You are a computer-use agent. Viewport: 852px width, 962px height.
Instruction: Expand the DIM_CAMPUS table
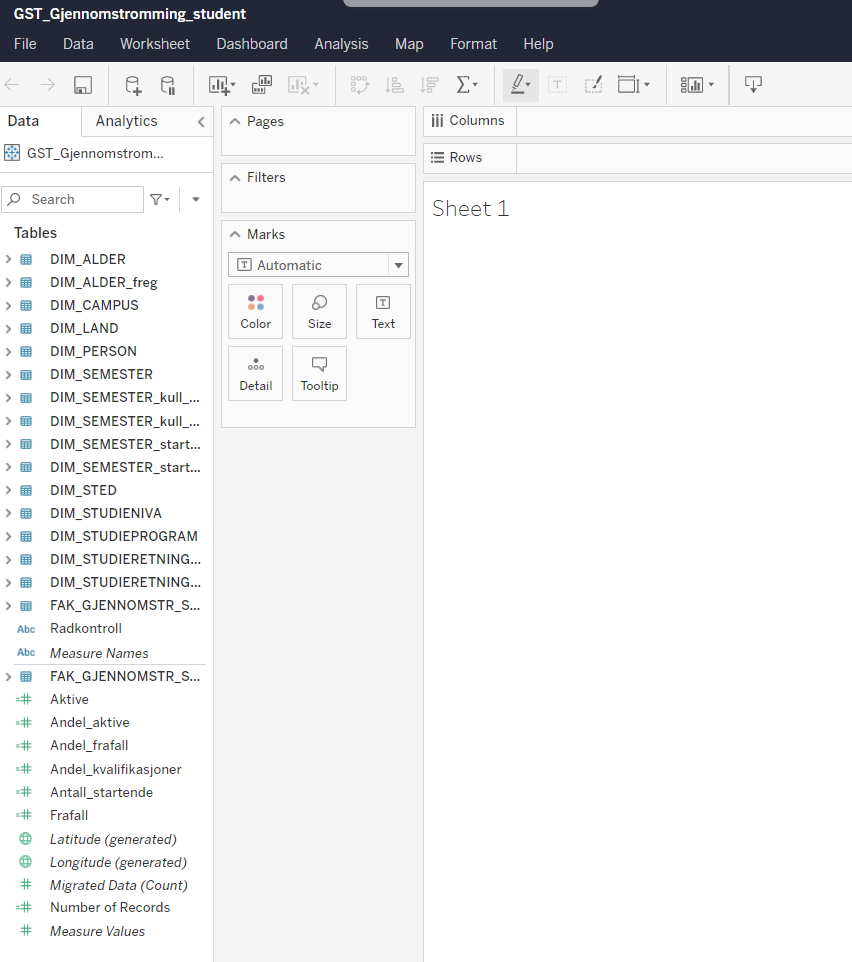8,305
